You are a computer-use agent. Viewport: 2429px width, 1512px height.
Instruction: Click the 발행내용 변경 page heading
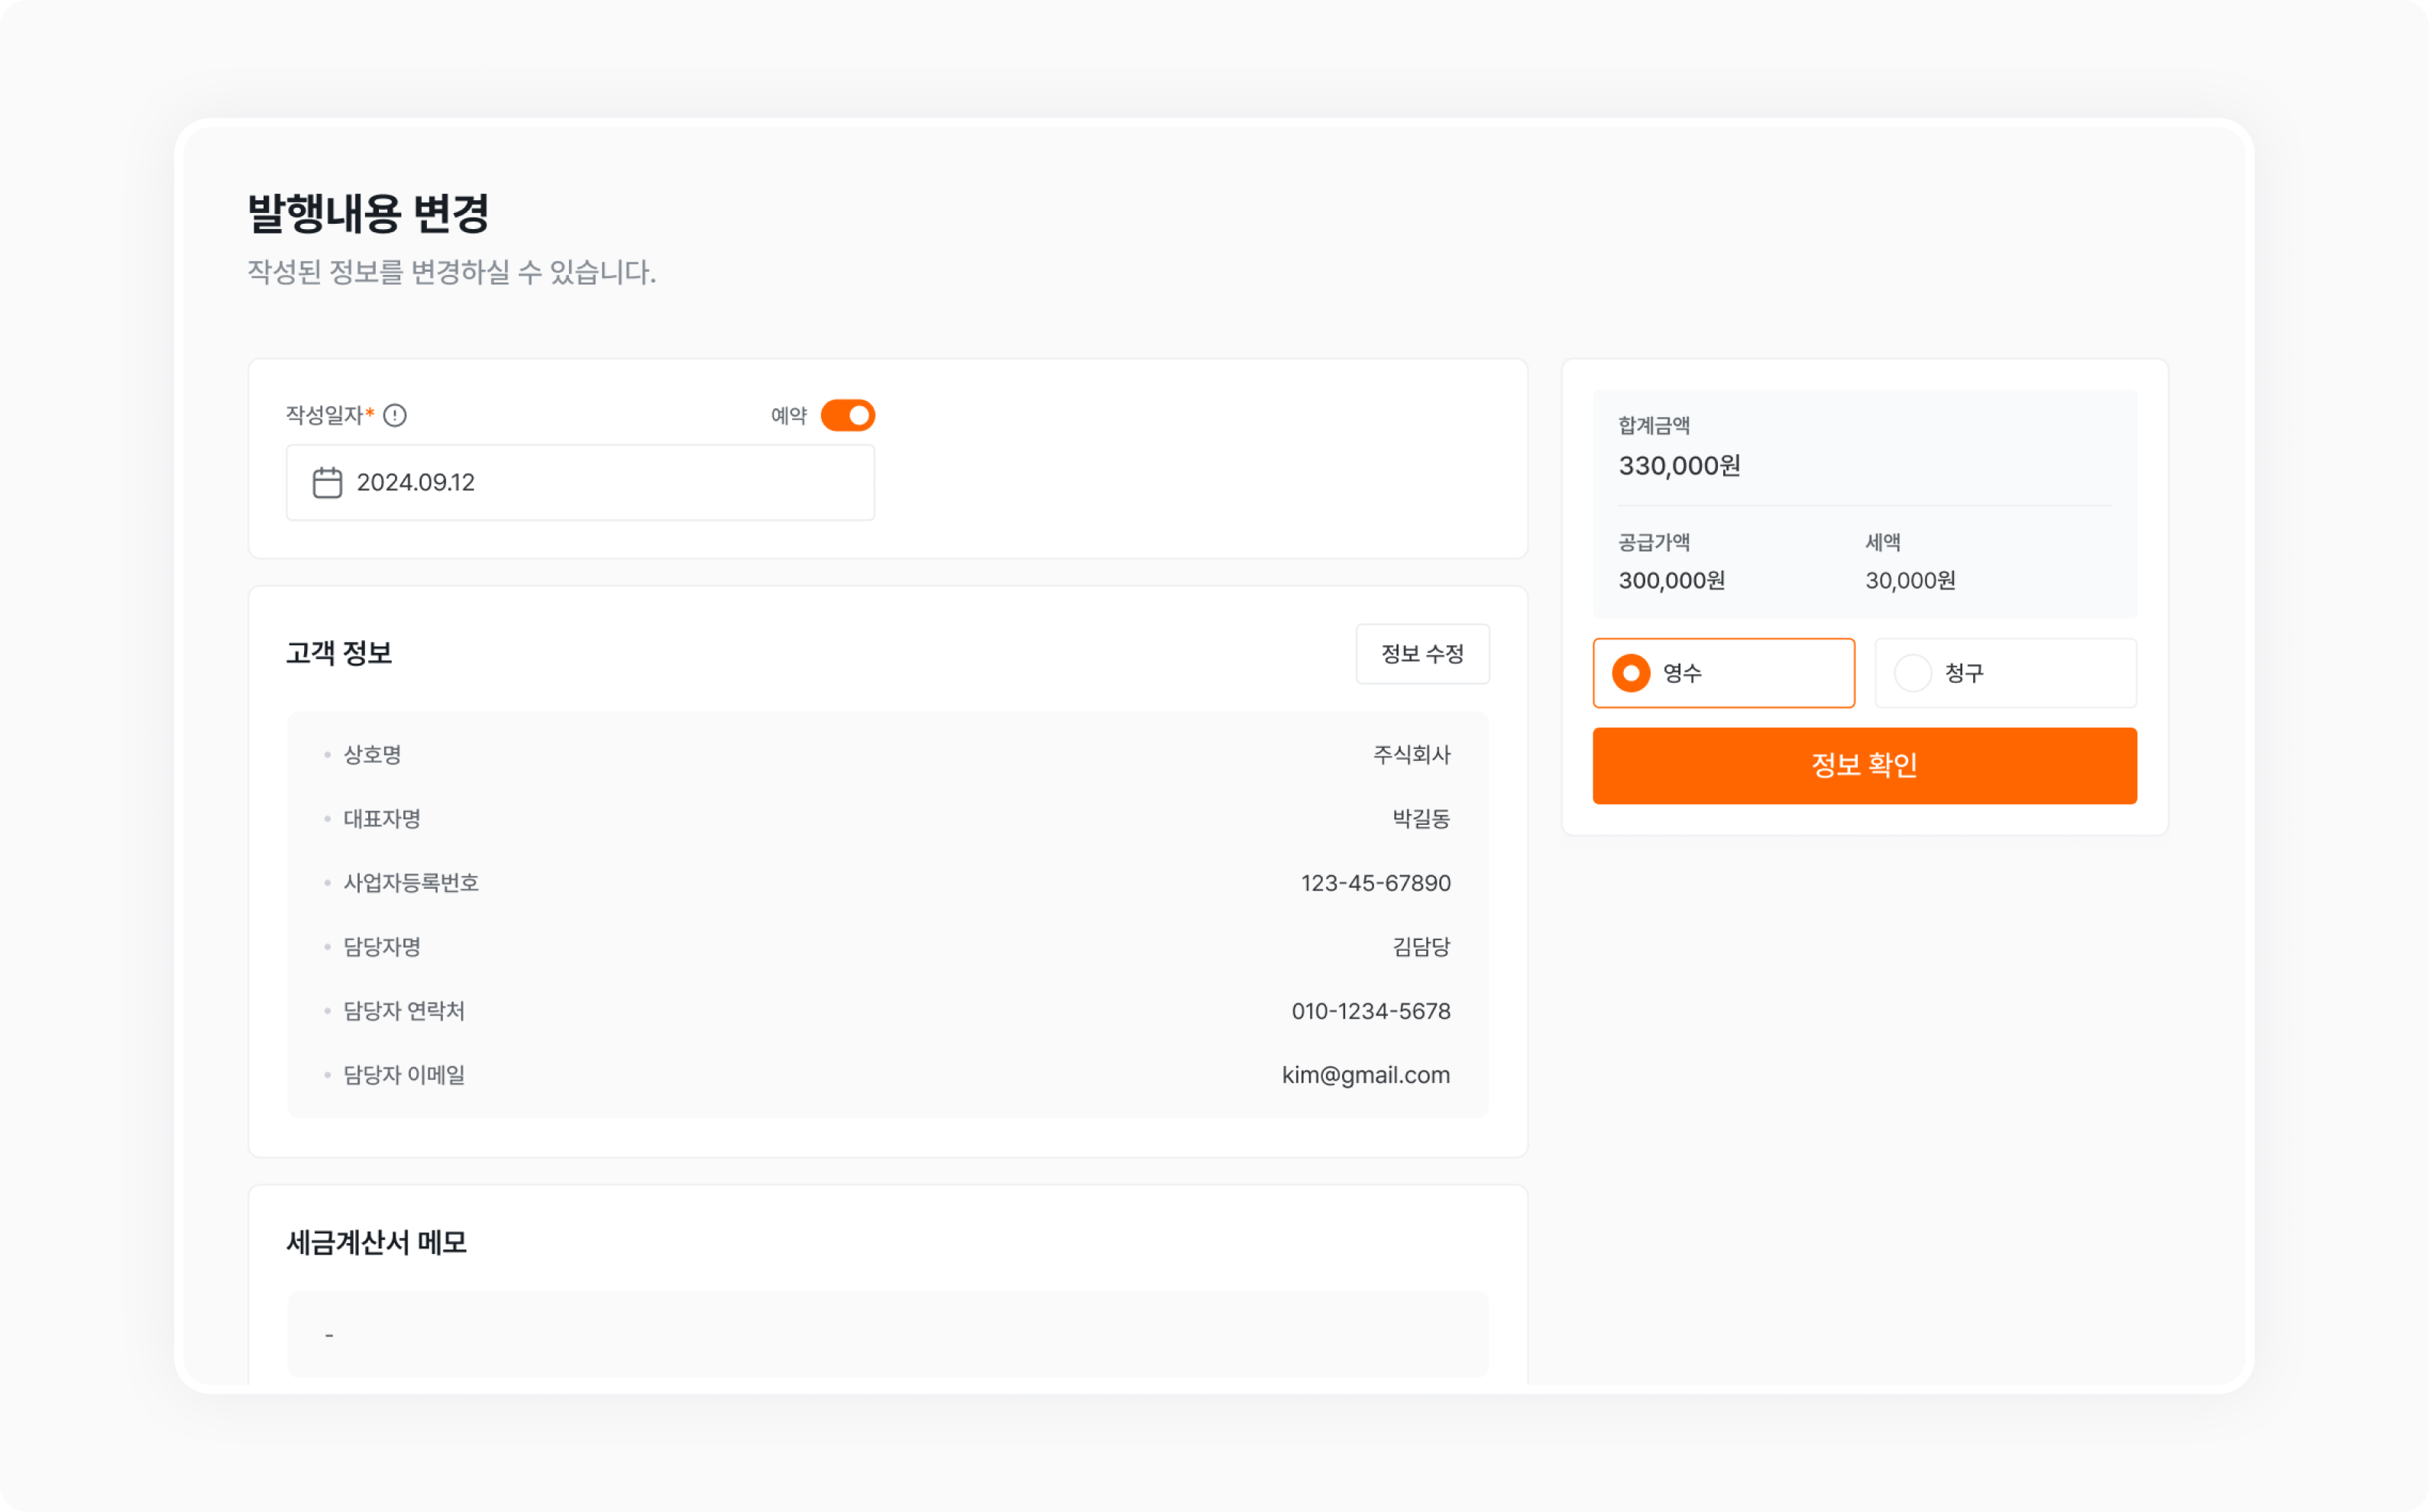click(x=370, y=213)
